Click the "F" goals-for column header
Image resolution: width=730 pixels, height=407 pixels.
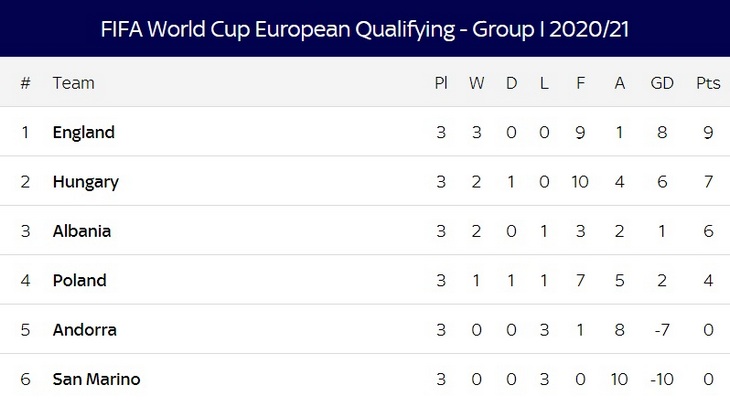(582, 83)
